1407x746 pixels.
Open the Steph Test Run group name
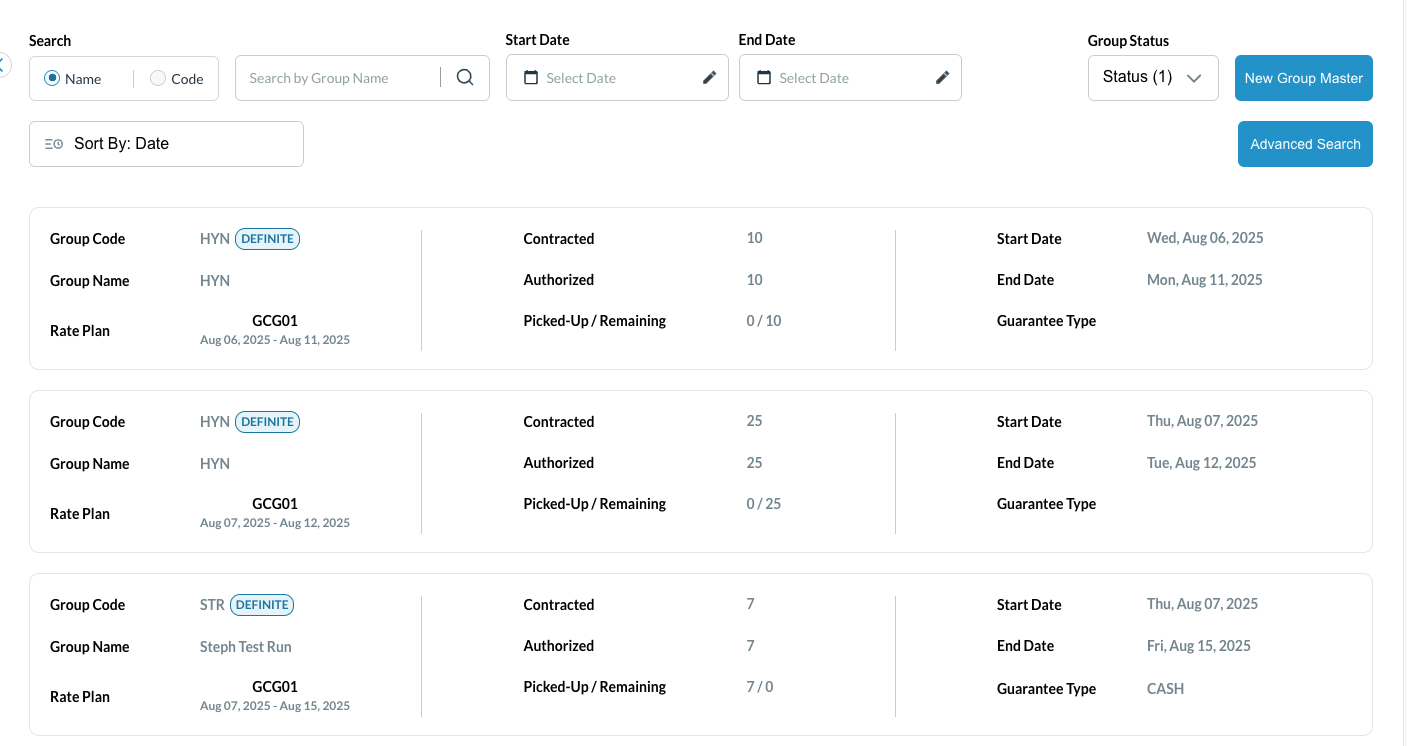pyautogui.click(x=245, y=647)
